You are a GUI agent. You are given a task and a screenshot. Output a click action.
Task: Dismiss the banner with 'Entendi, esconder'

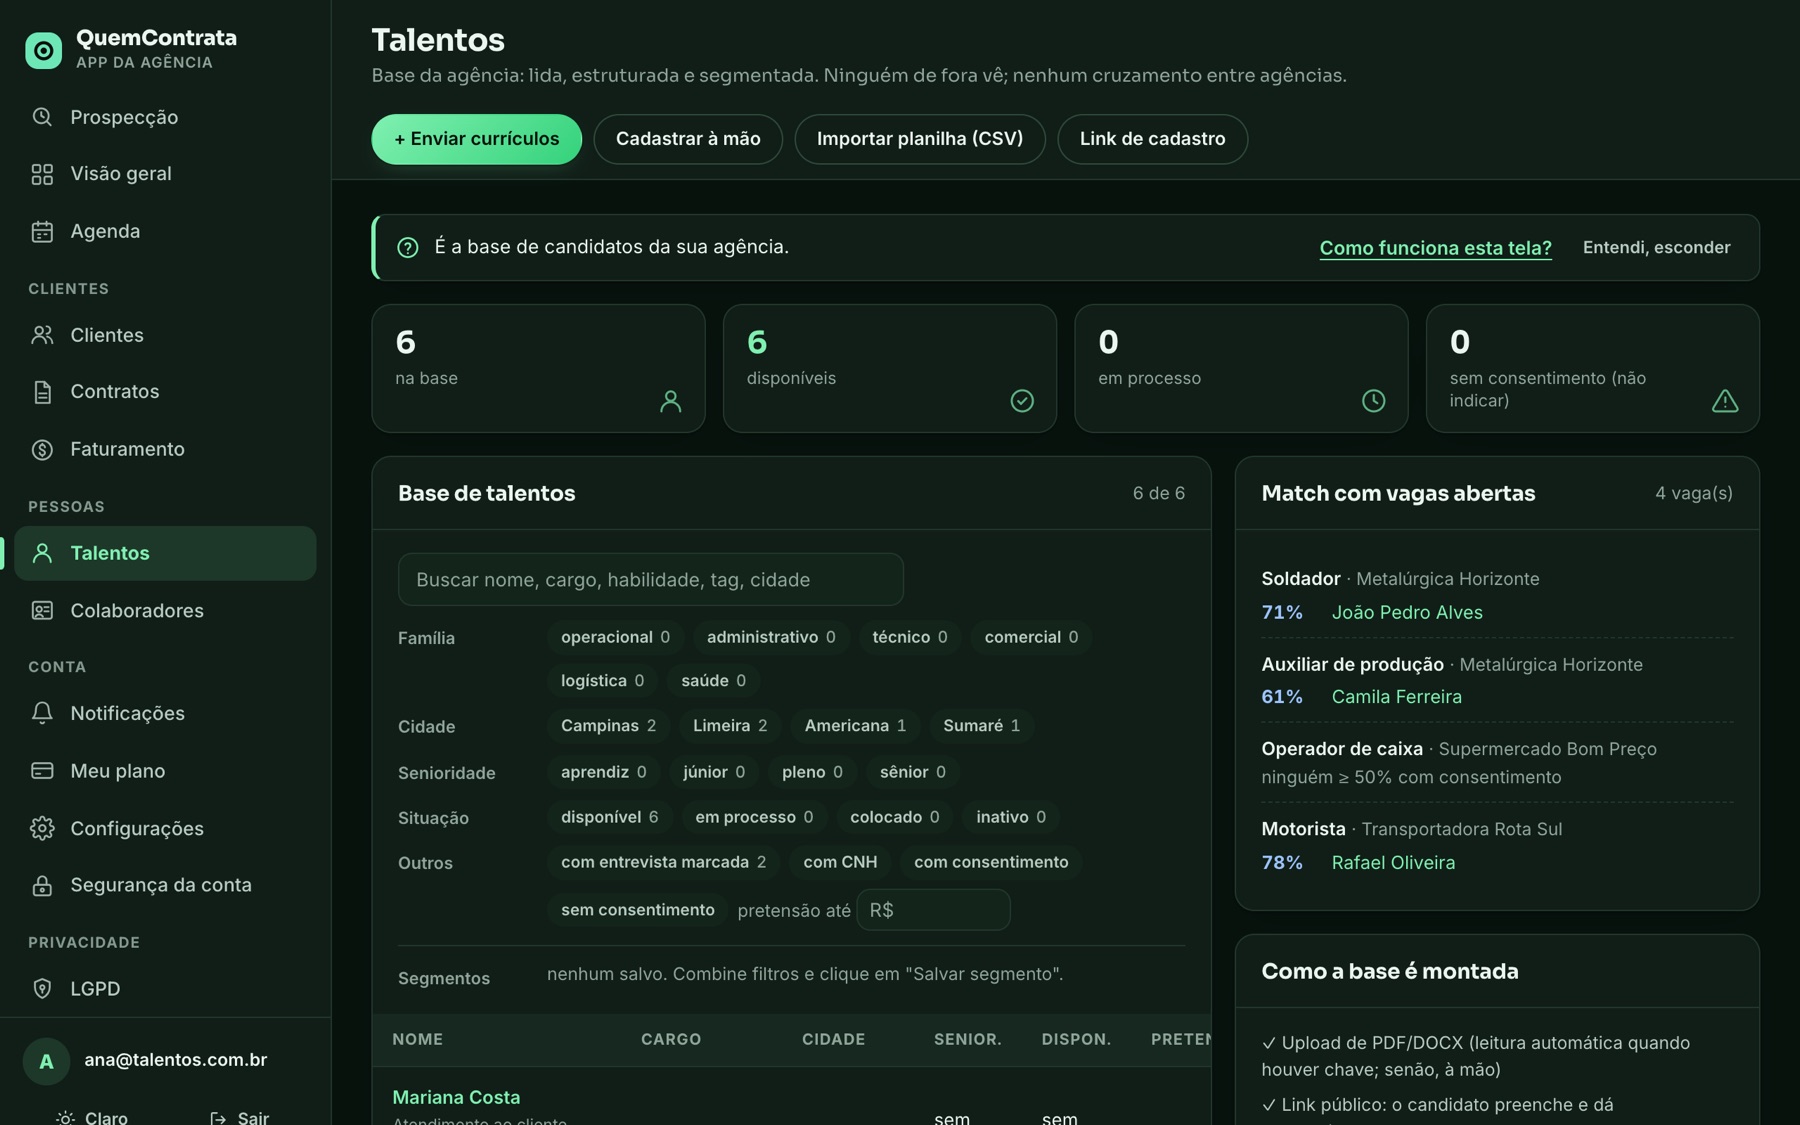pos(1657,247)
